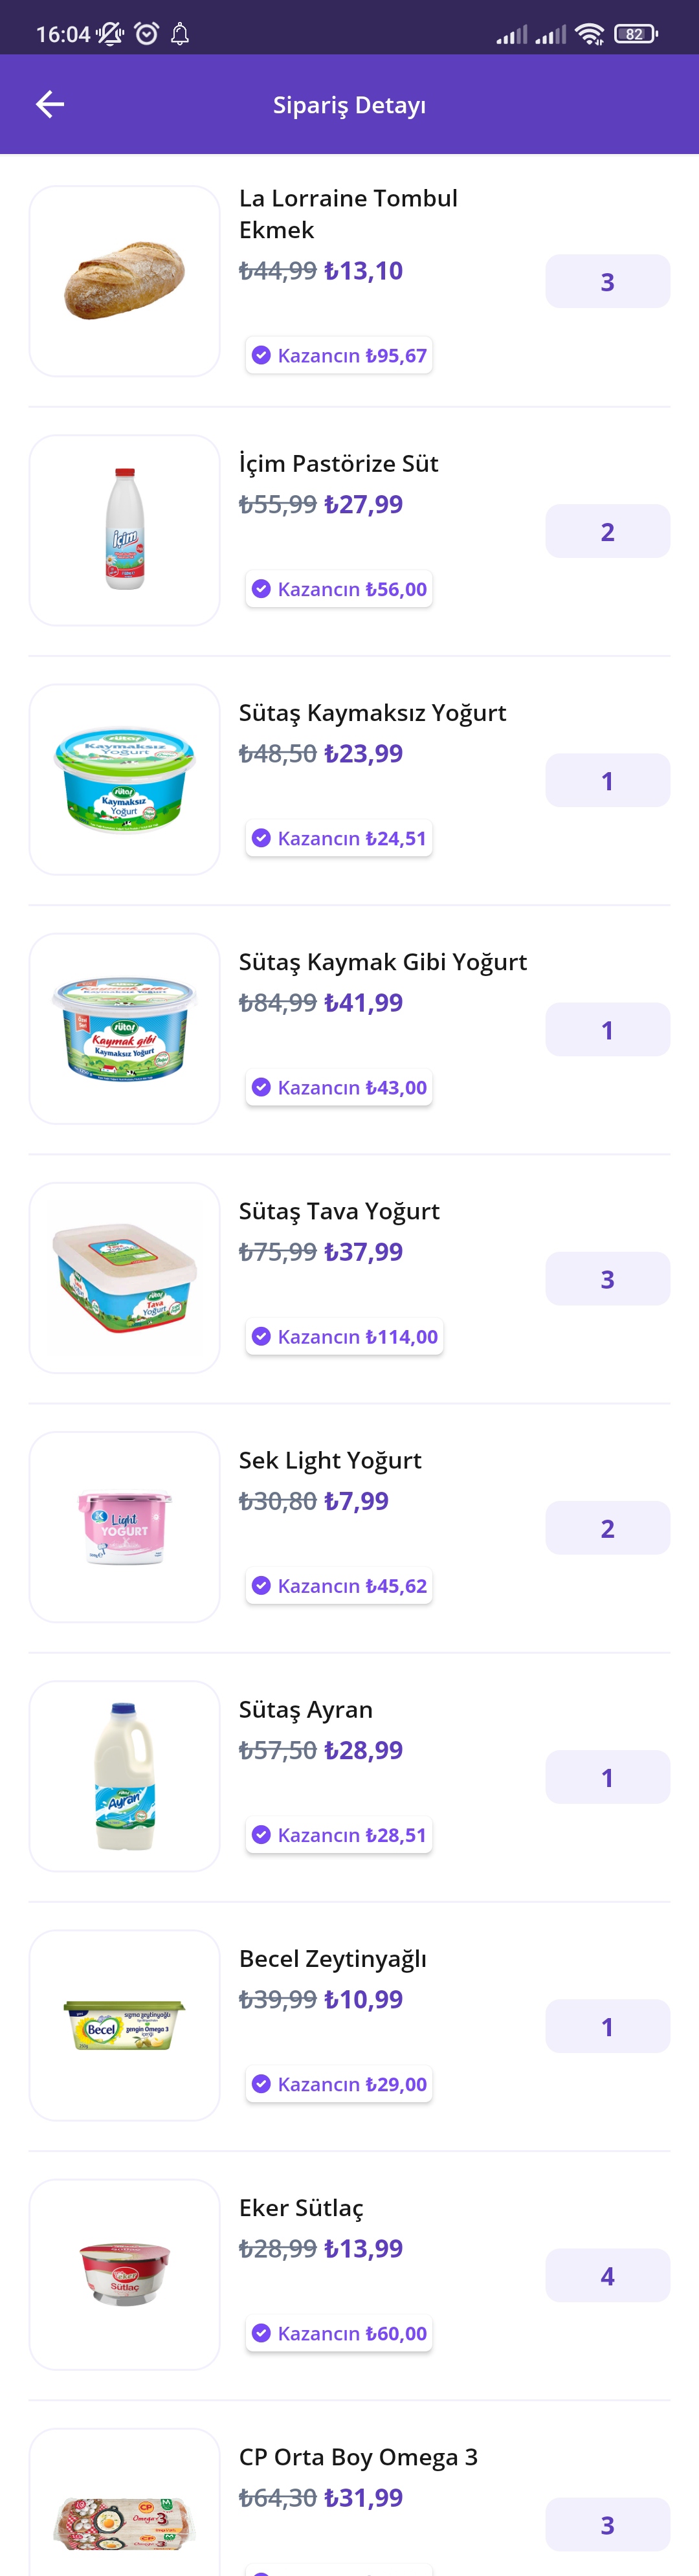Tap checkmark icon beside Kazancın ₺114,00
The height and width of the screenshot is (2576, 699).
261,1336
